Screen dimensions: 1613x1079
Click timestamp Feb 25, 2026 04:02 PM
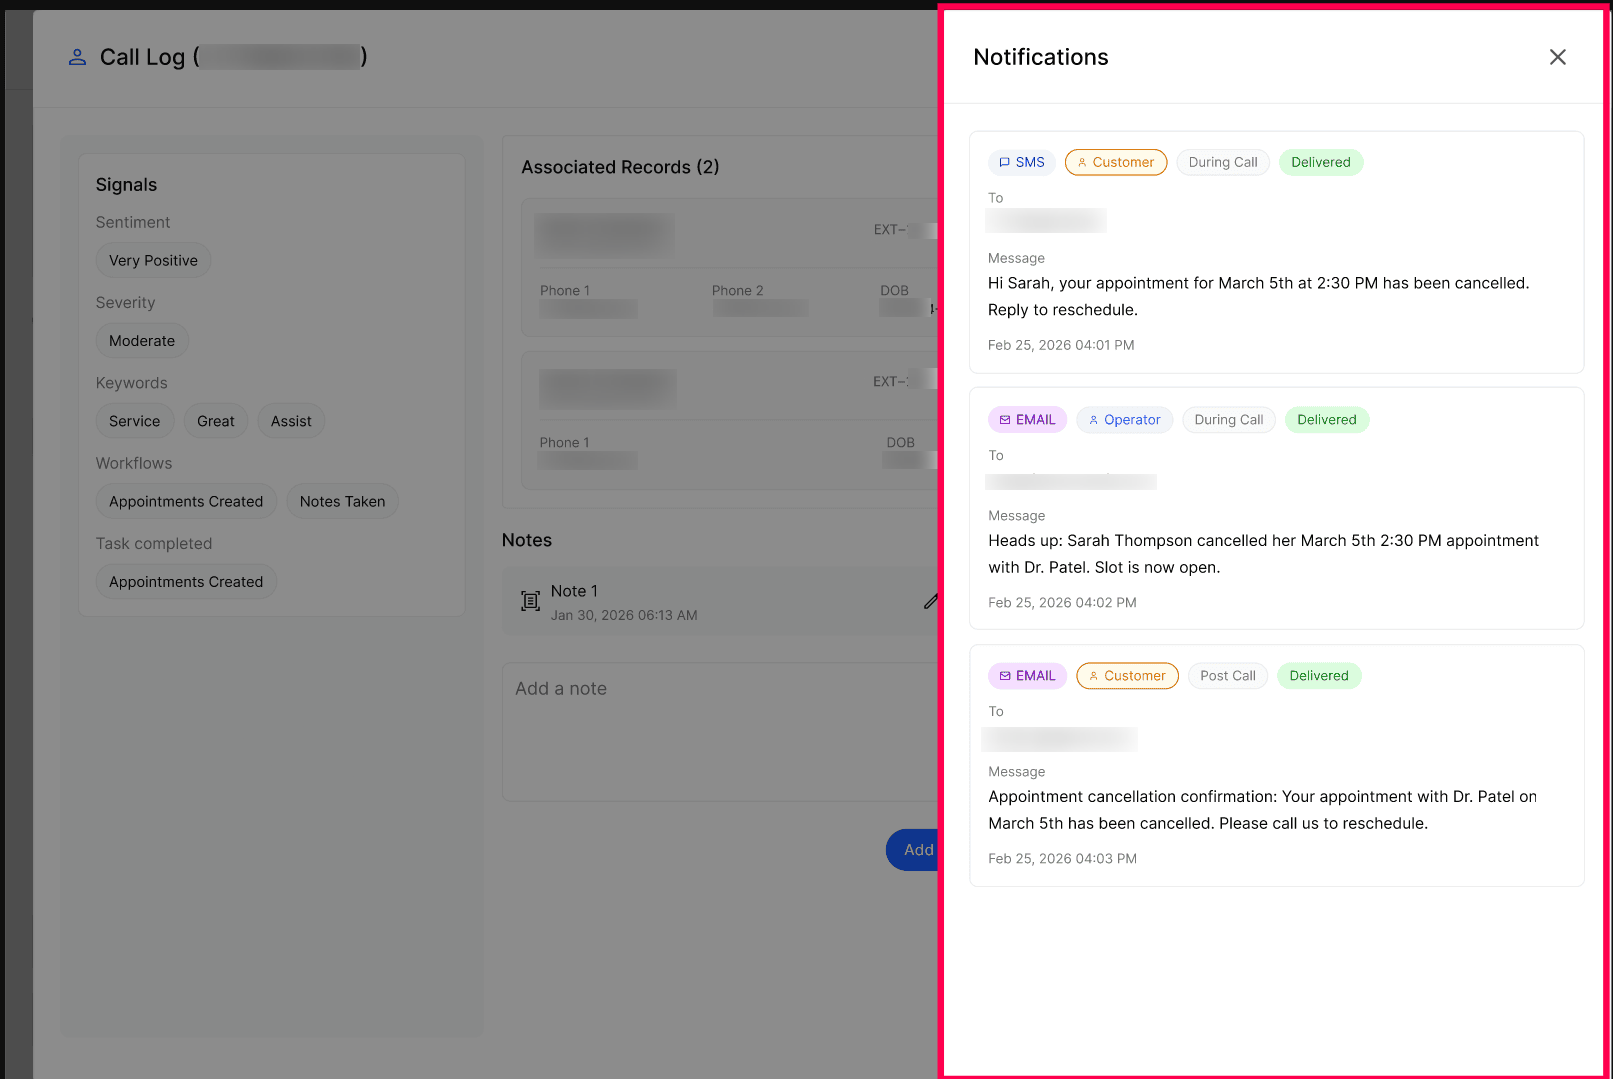coord(1062,603)
